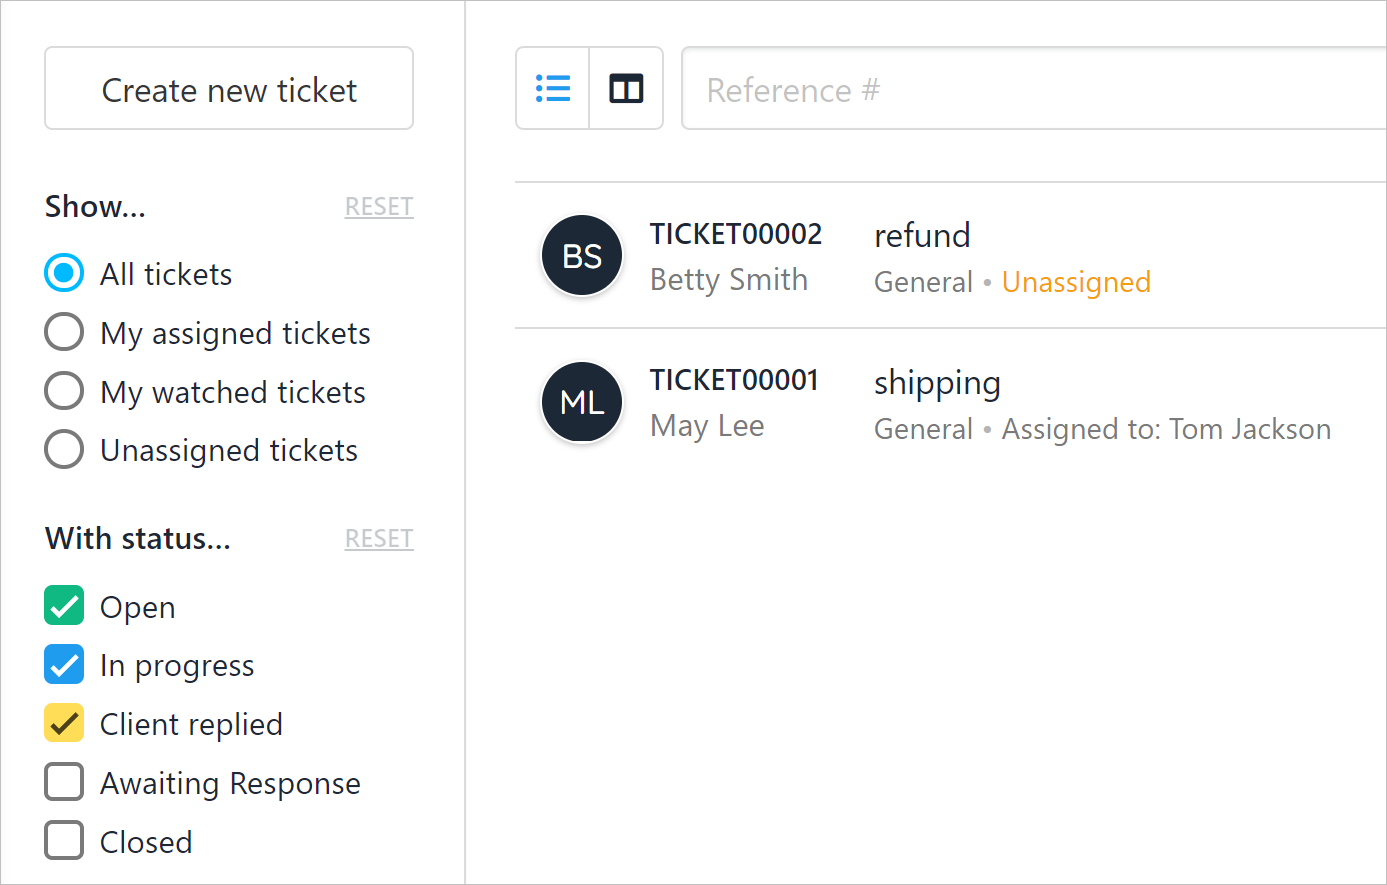This screenshot has height=885, width=1387.
Task: Reset the Show filter
Action: click(x=379, y=207)
